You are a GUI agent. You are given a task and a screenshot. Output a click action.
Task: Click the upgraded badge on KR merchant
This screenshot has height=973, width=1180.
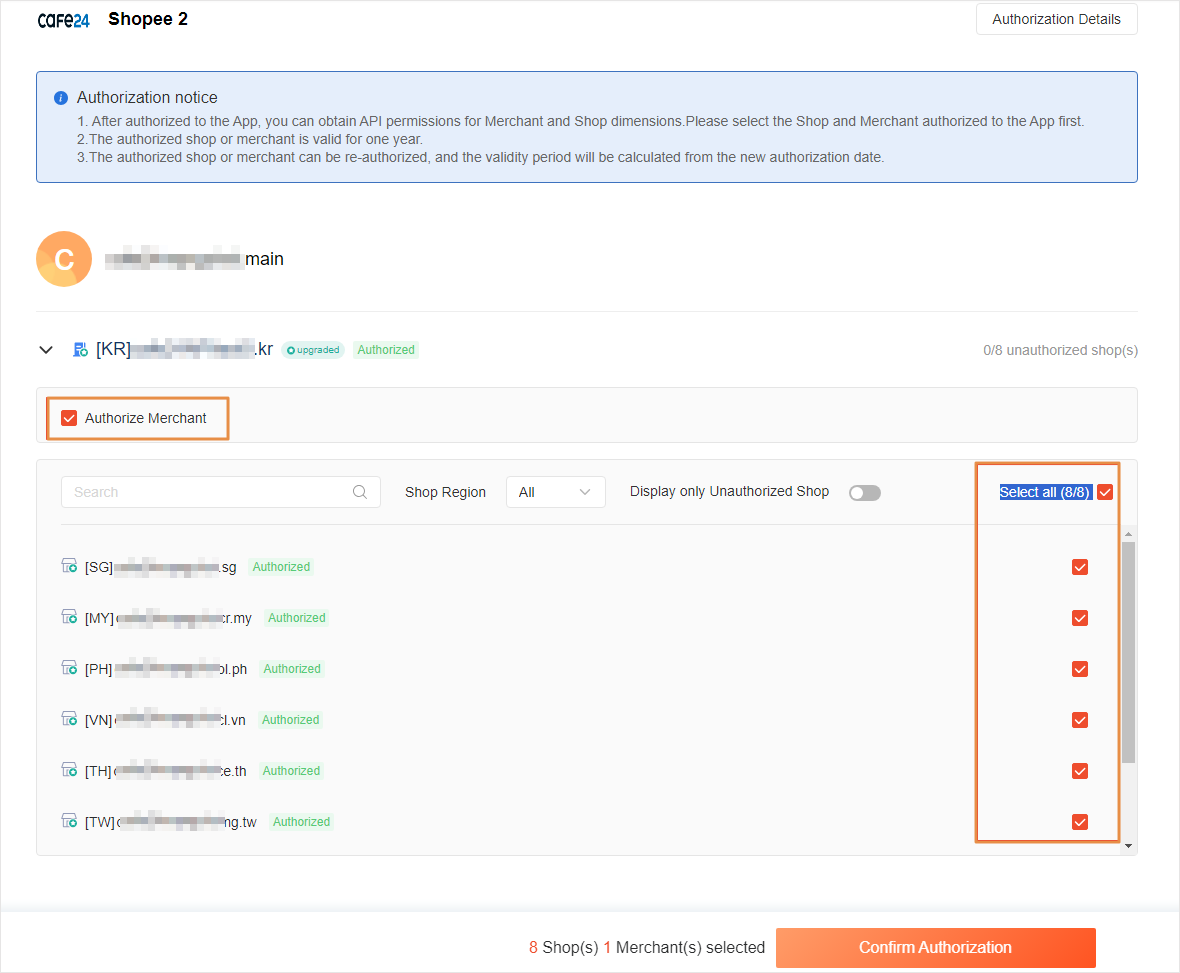(x=313, y=350)
